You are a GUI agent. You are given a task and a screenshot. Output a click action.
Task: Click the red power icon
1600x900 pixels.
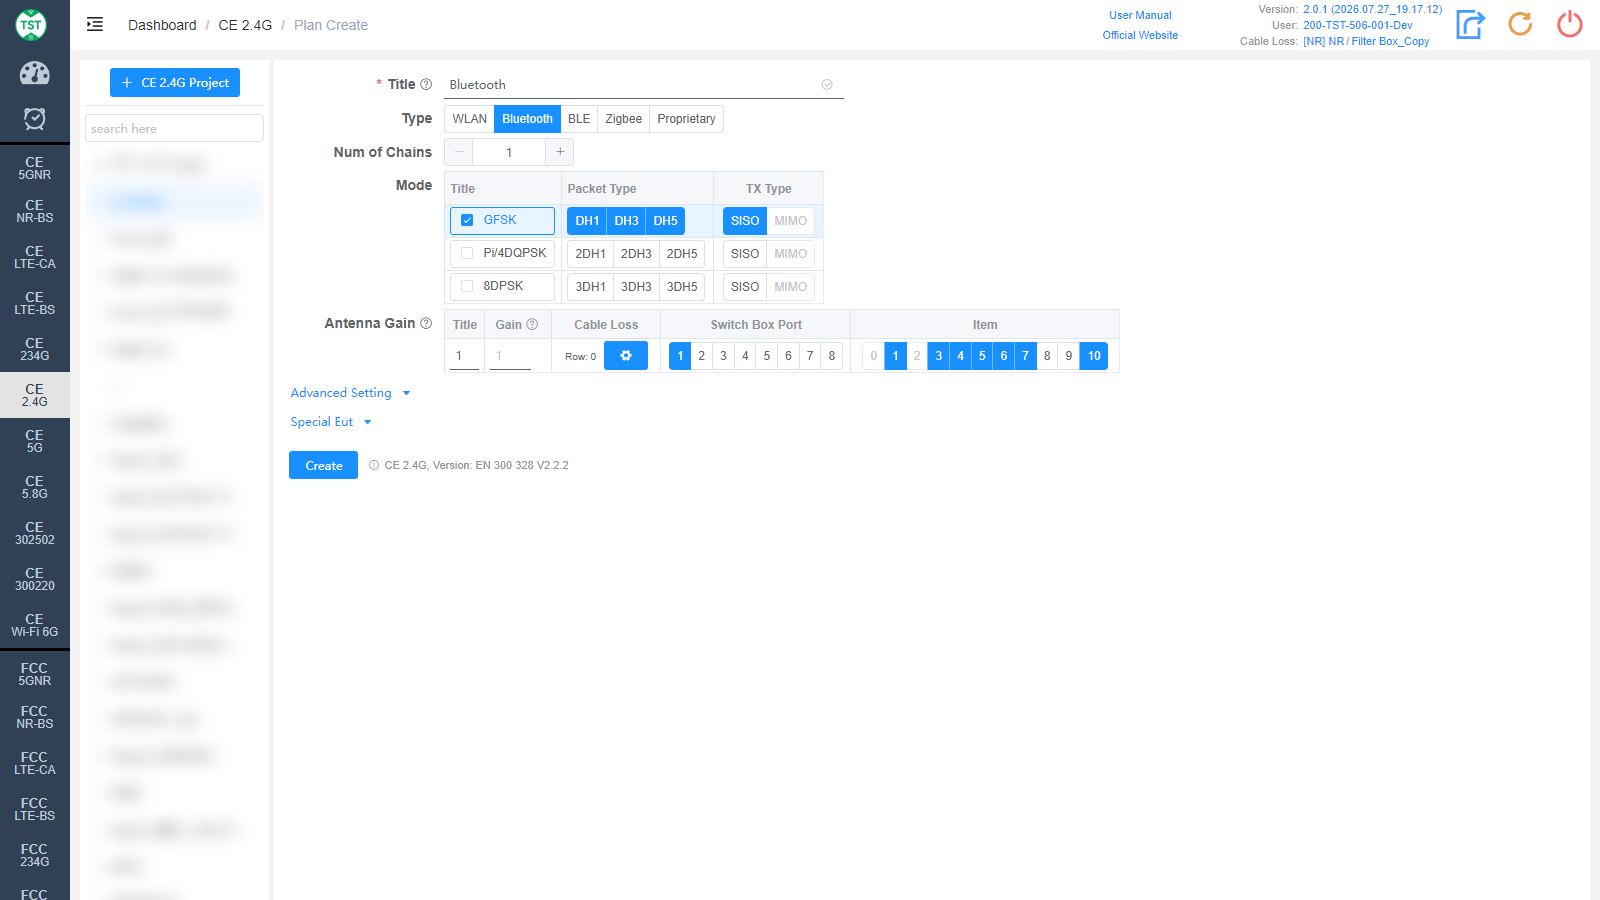[1570, 24]
